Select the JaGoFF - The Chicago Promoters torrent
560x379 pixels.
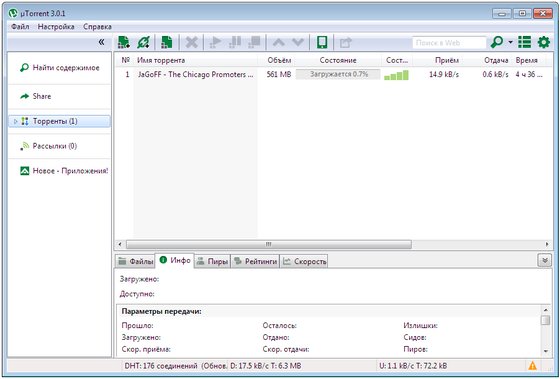[x=196, y=74]
